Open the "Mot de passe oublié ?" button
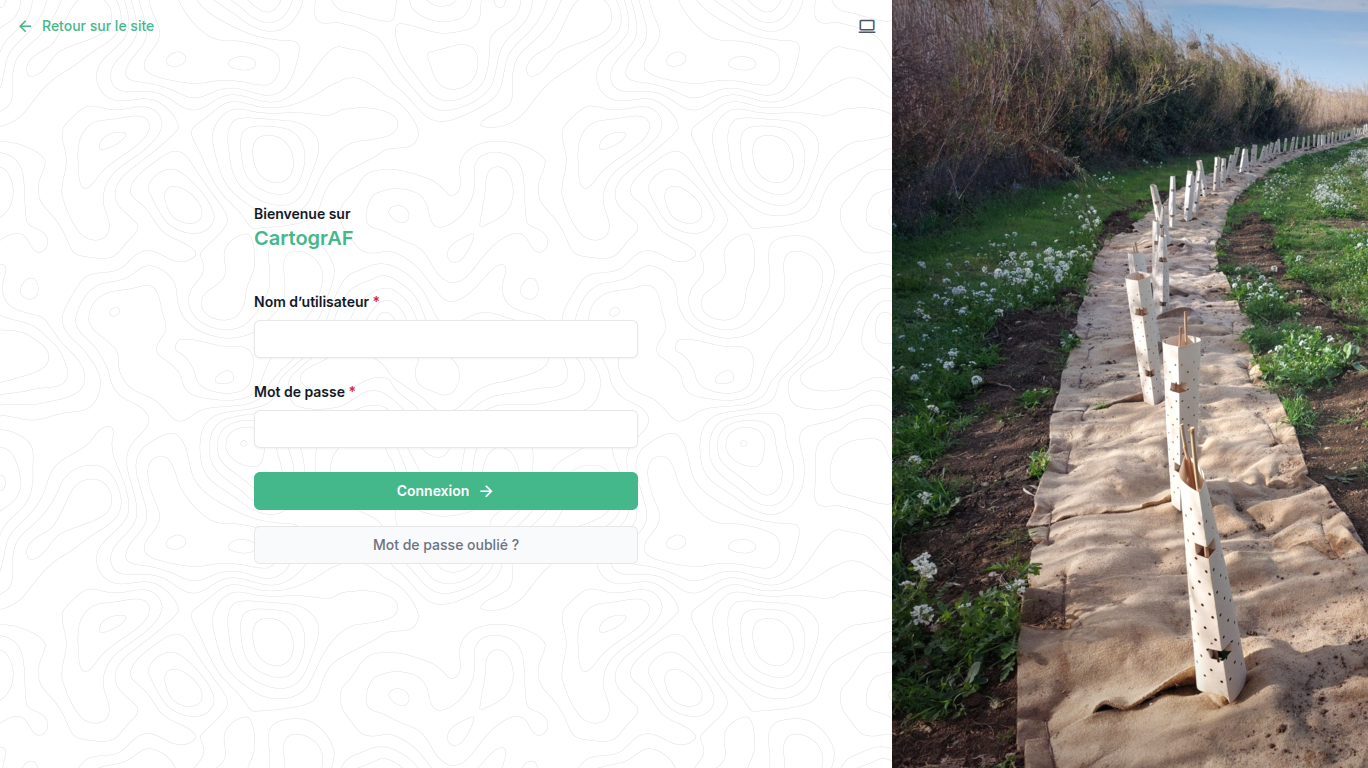This screenshot has height=768, width=1368. [446, 545]
